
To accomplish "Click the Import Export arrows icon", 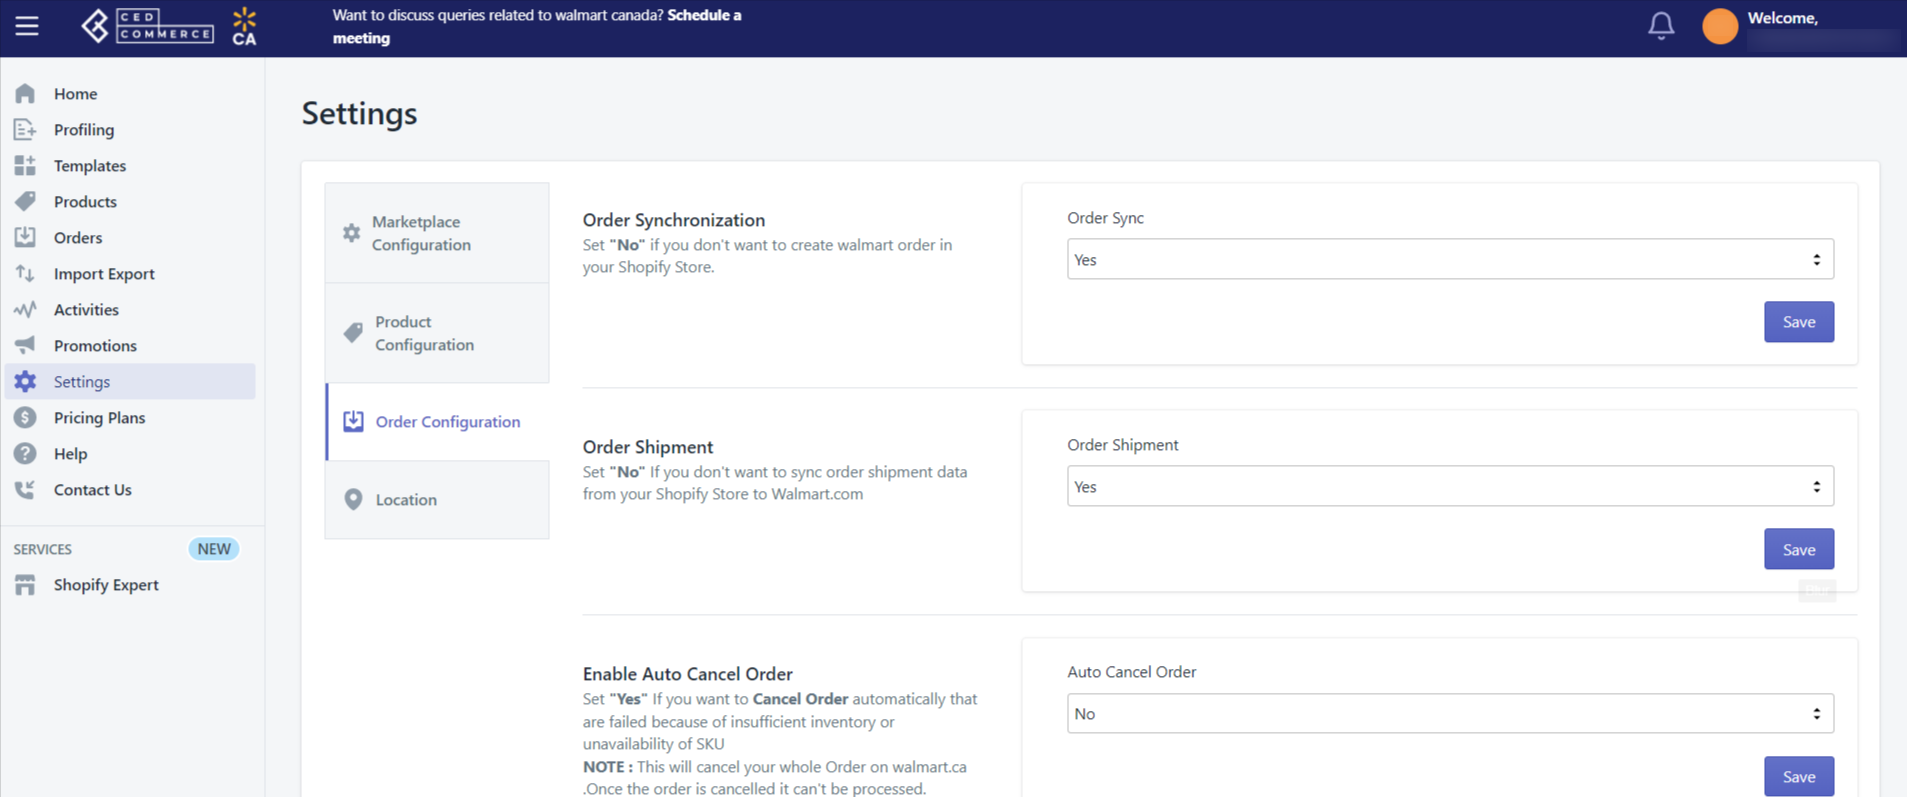I will [25, 273].
